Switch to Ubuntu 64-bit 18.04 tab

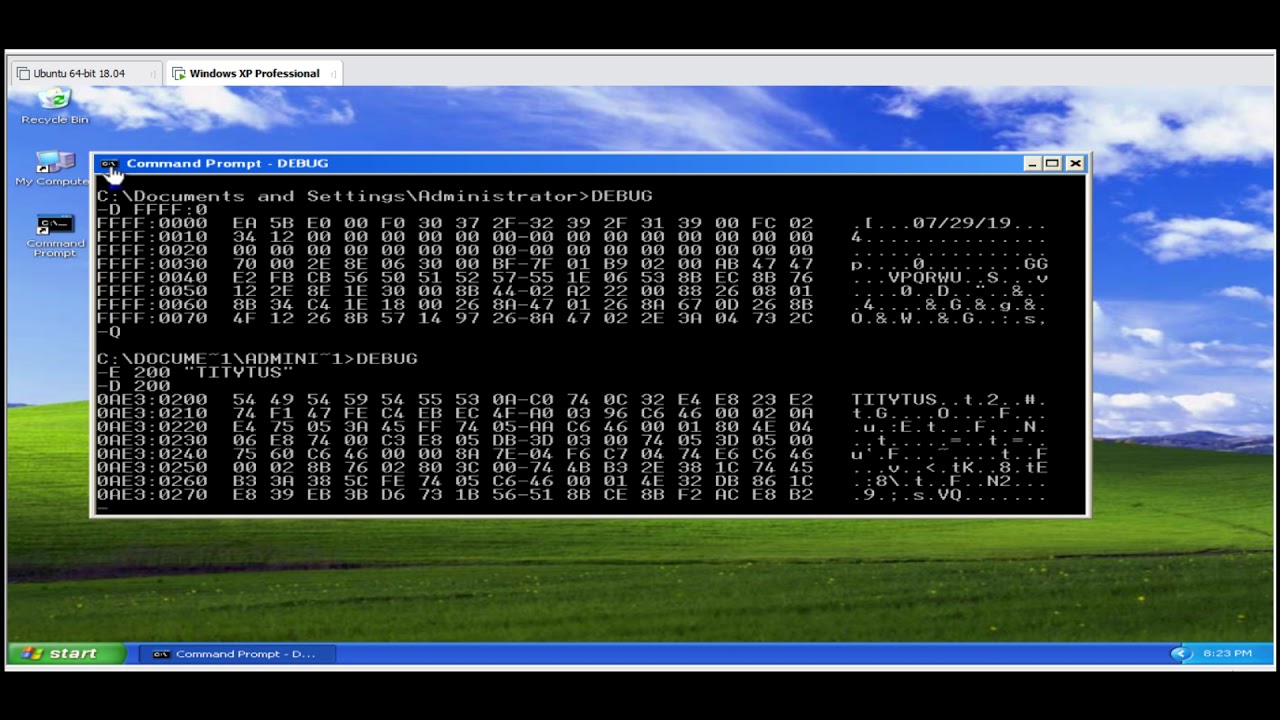79,73
